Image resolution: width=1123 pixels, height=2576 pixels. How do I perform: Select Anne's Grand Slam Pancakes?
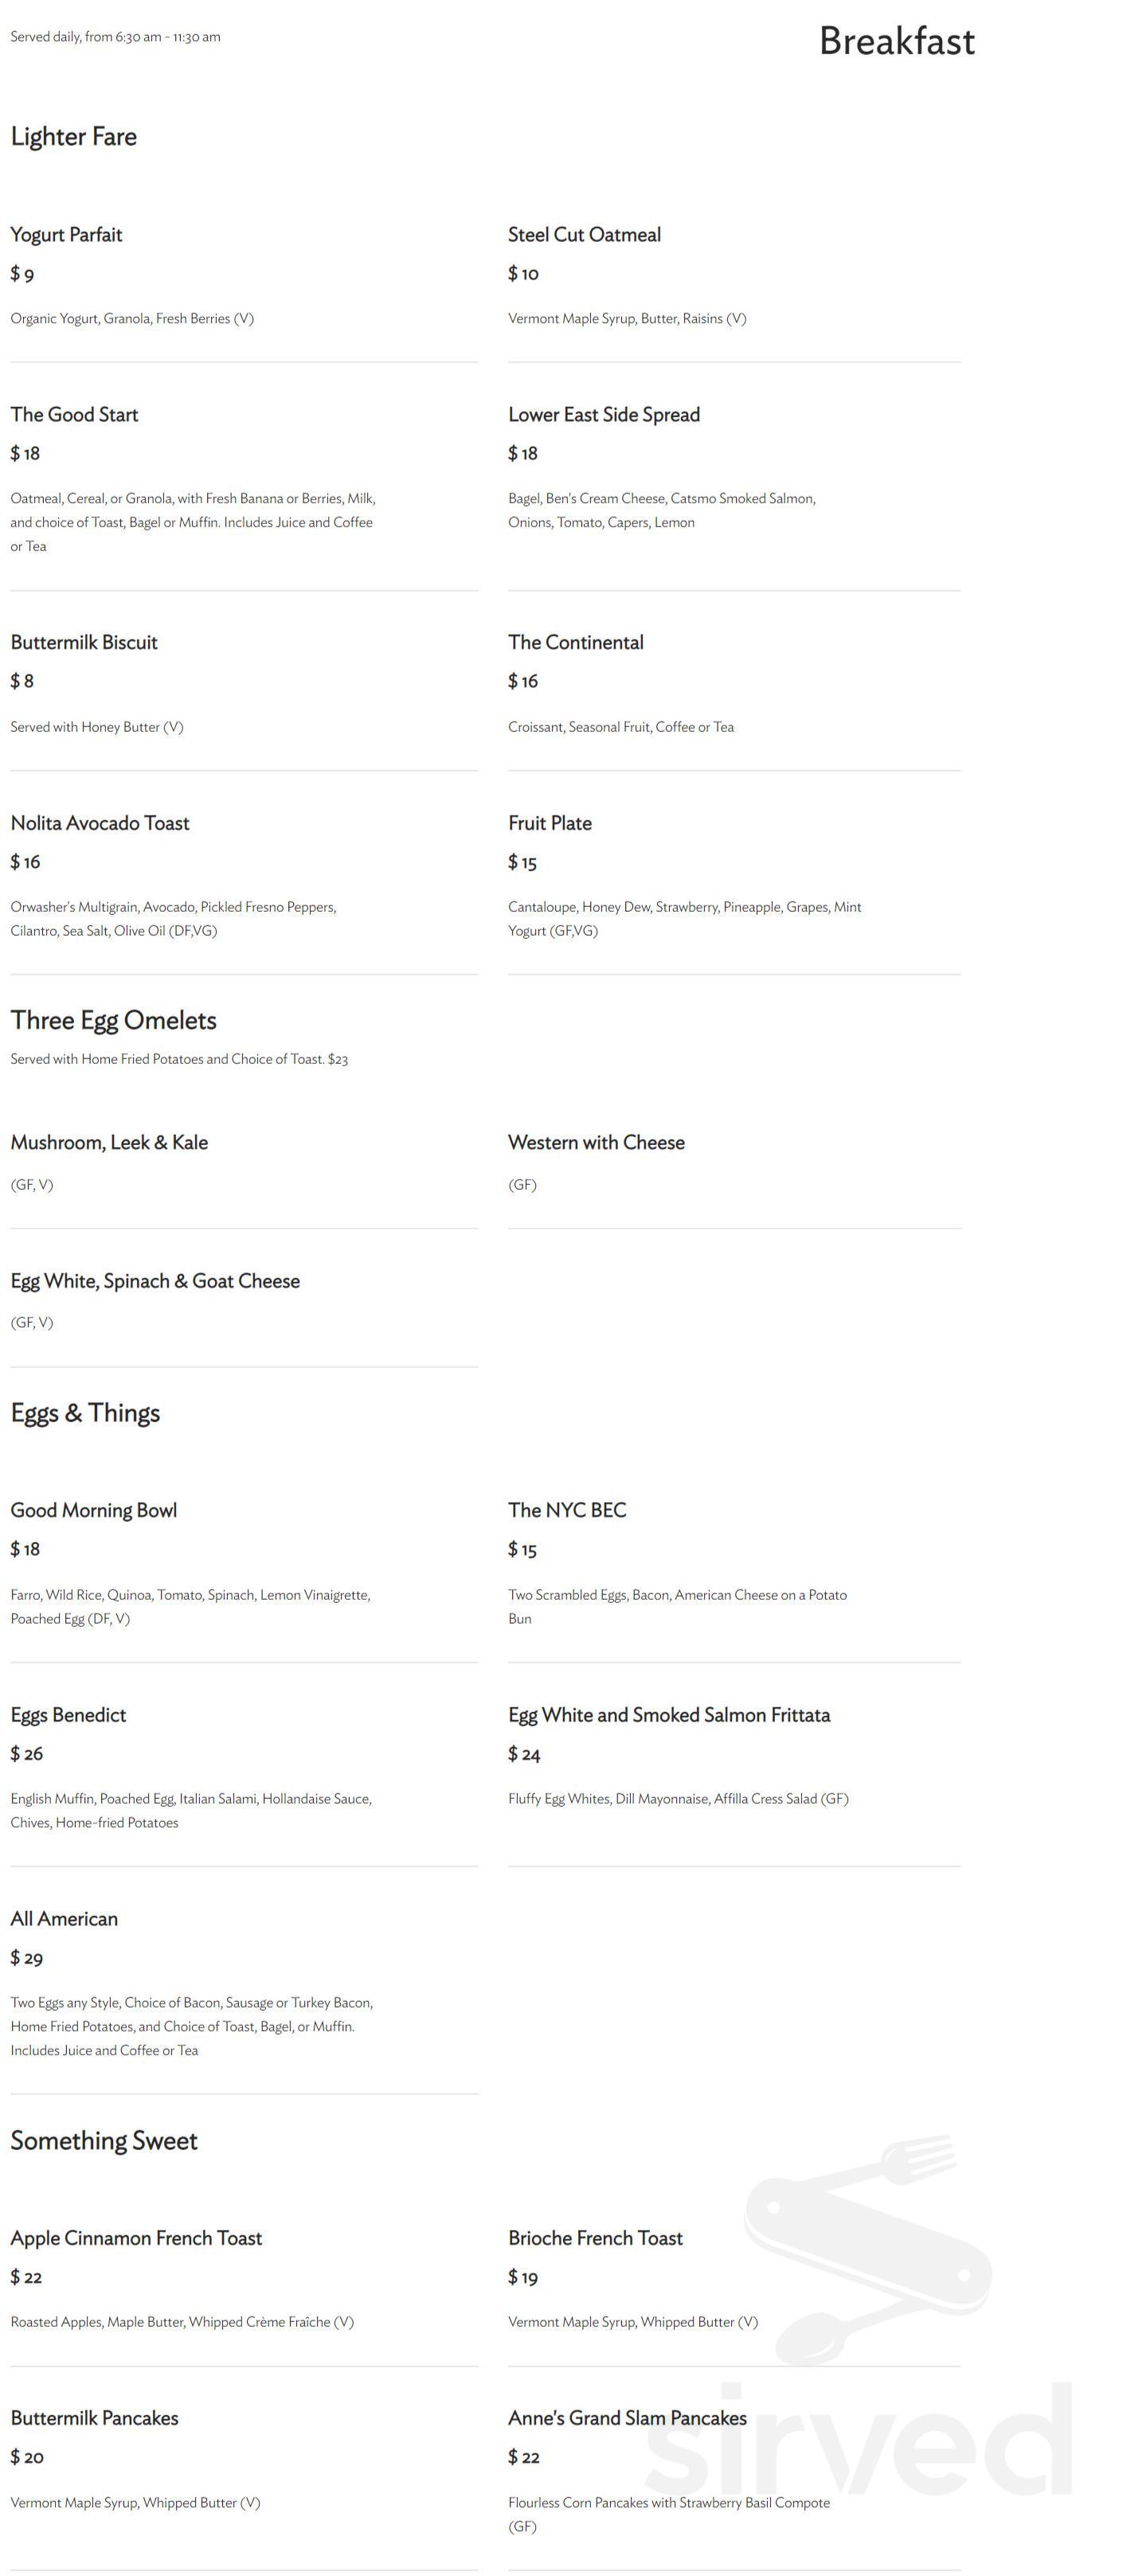pyautogui.click(x=627, y=2418)
